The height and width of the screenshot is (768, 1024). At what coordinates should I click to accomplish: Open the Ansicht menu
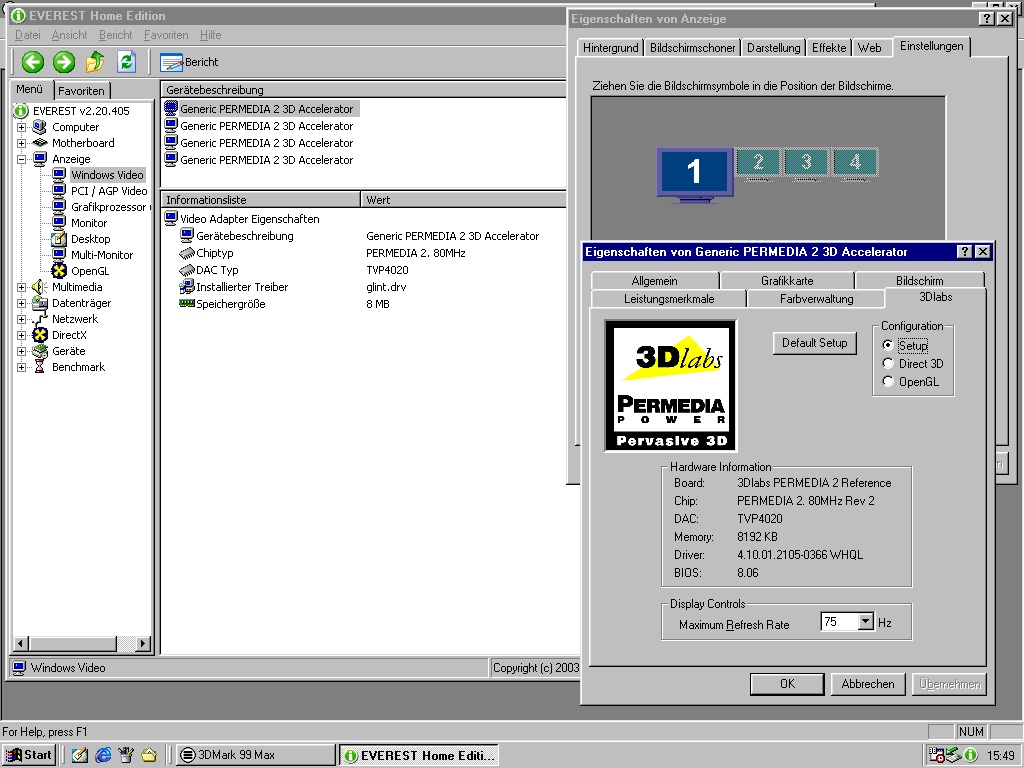pos(69,35)
